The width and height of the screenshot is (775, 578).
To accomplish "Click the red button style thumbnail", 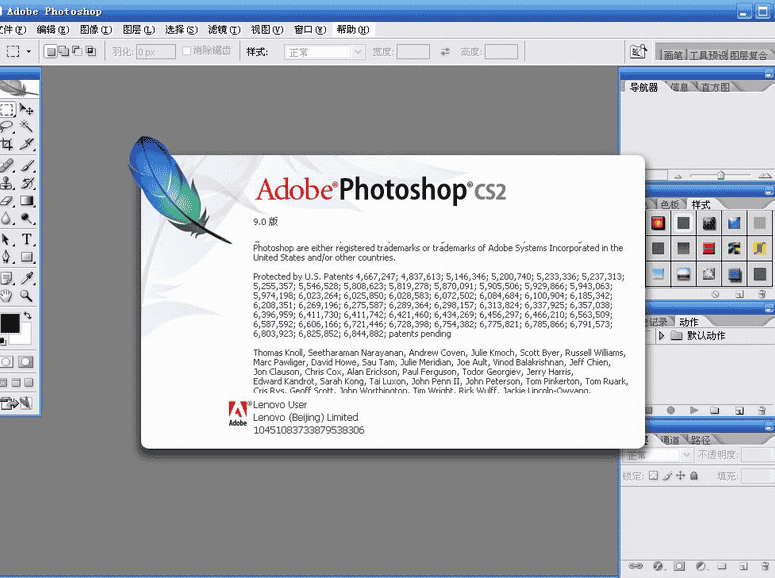I will click(658, 222).
